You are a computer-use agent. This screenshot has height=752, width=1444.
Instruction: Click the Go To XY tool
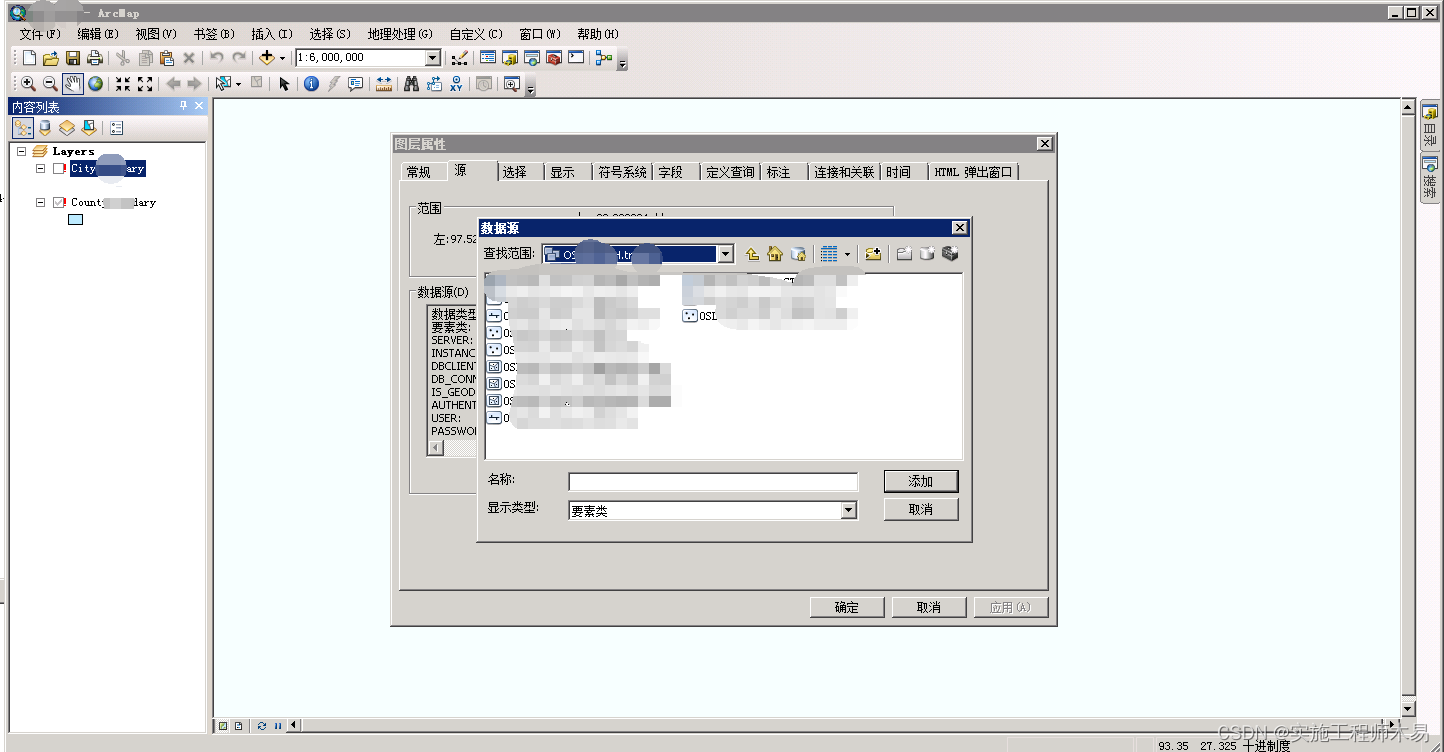(456, 84)
